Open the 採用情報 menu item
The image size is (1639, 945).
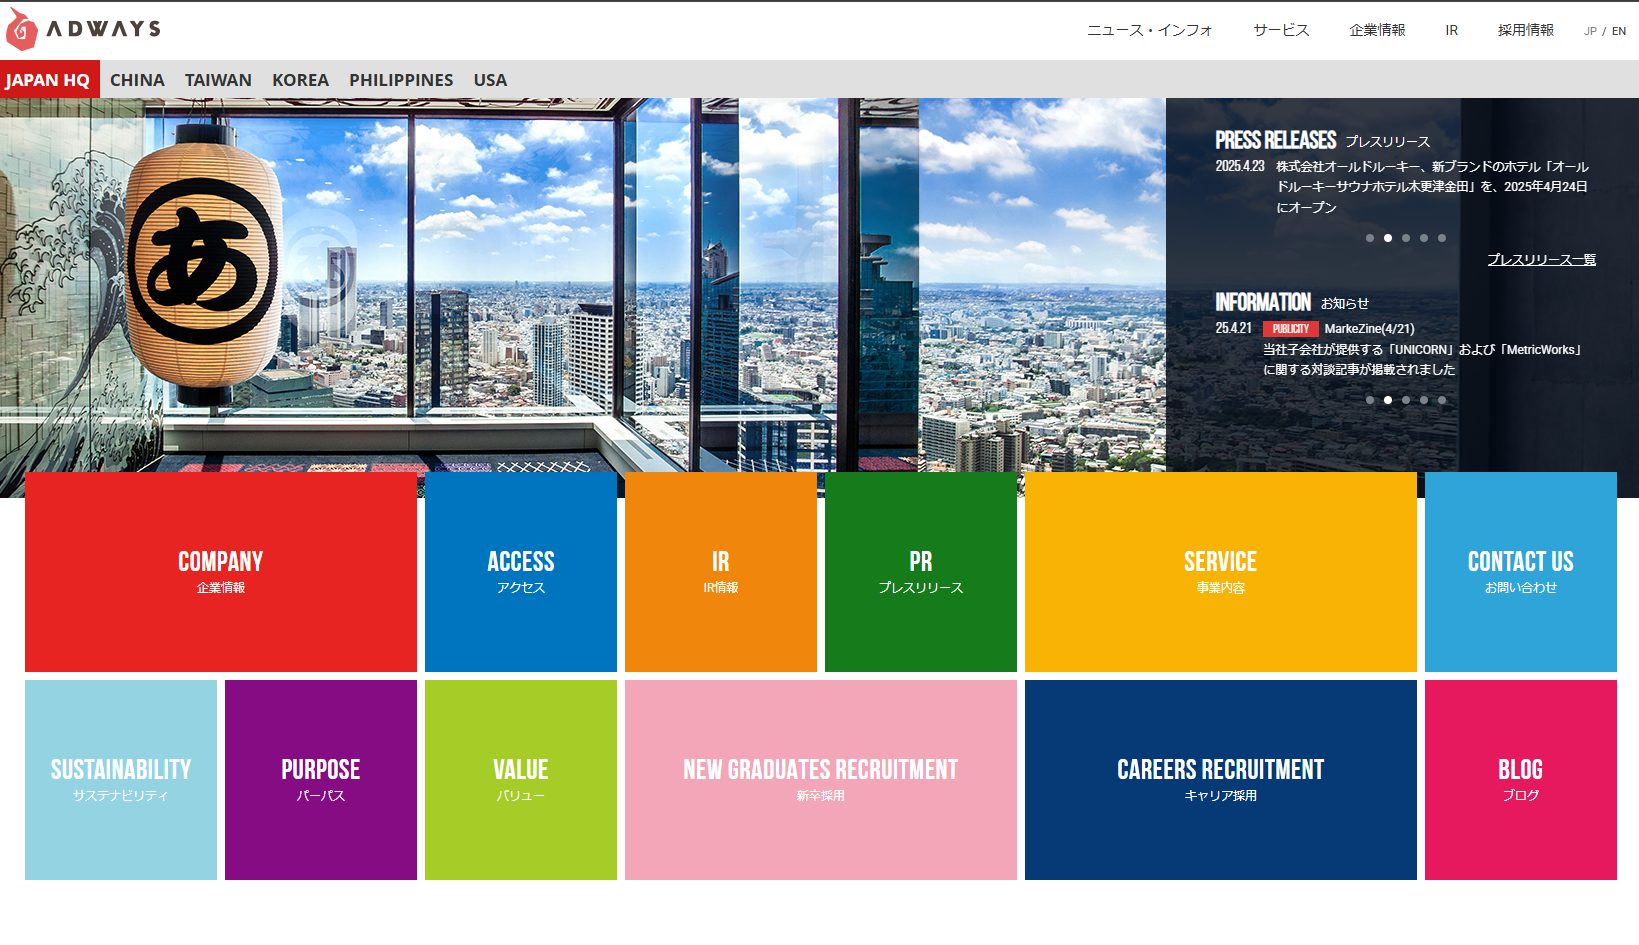1525,30
